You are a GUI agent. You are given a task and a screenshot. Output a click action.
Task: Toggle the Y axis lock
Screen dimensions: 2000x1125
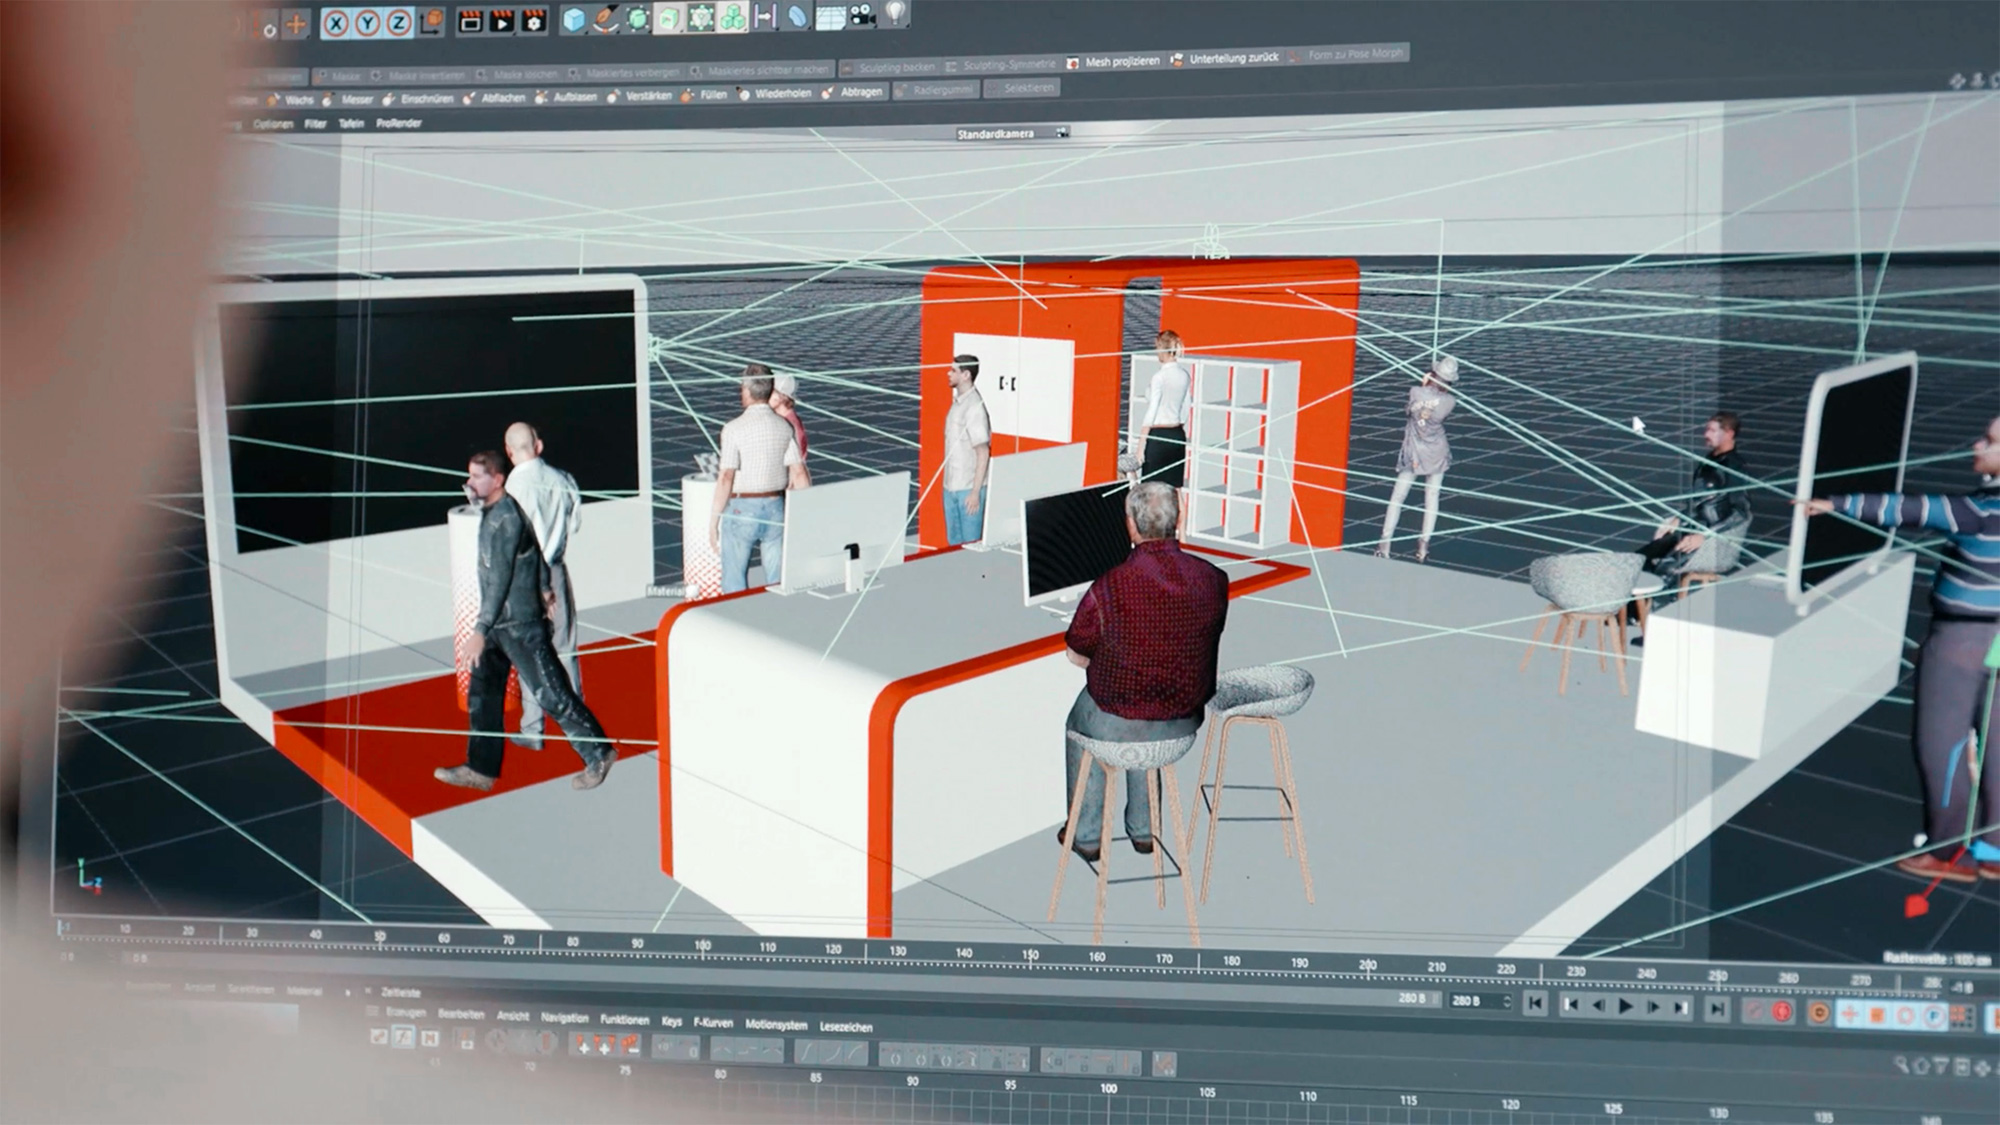[368, 23]
